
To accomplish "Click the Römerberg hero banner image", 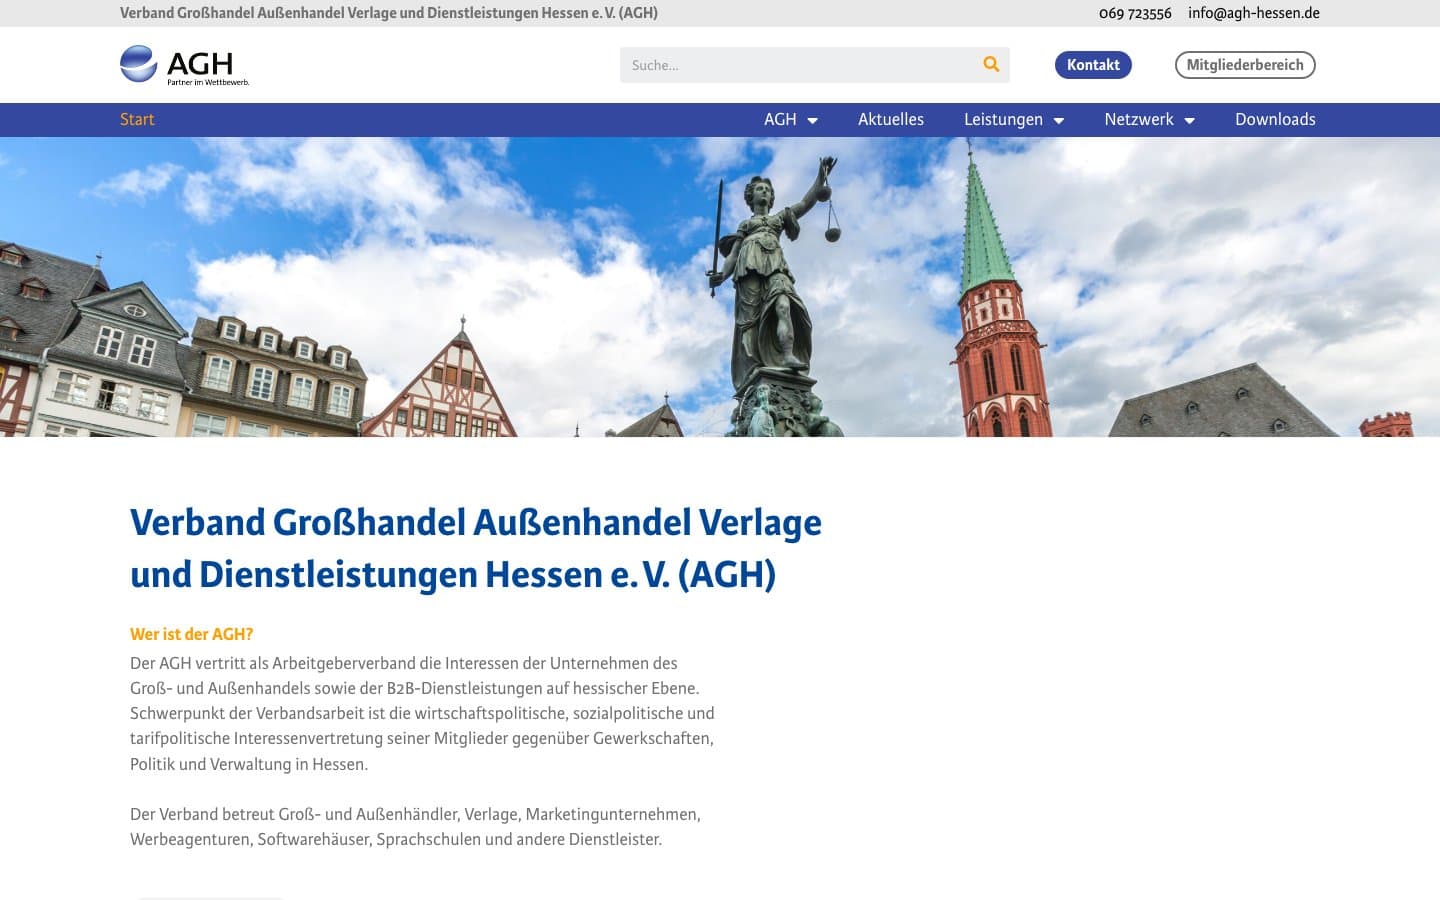I will (x=720, y=287).
